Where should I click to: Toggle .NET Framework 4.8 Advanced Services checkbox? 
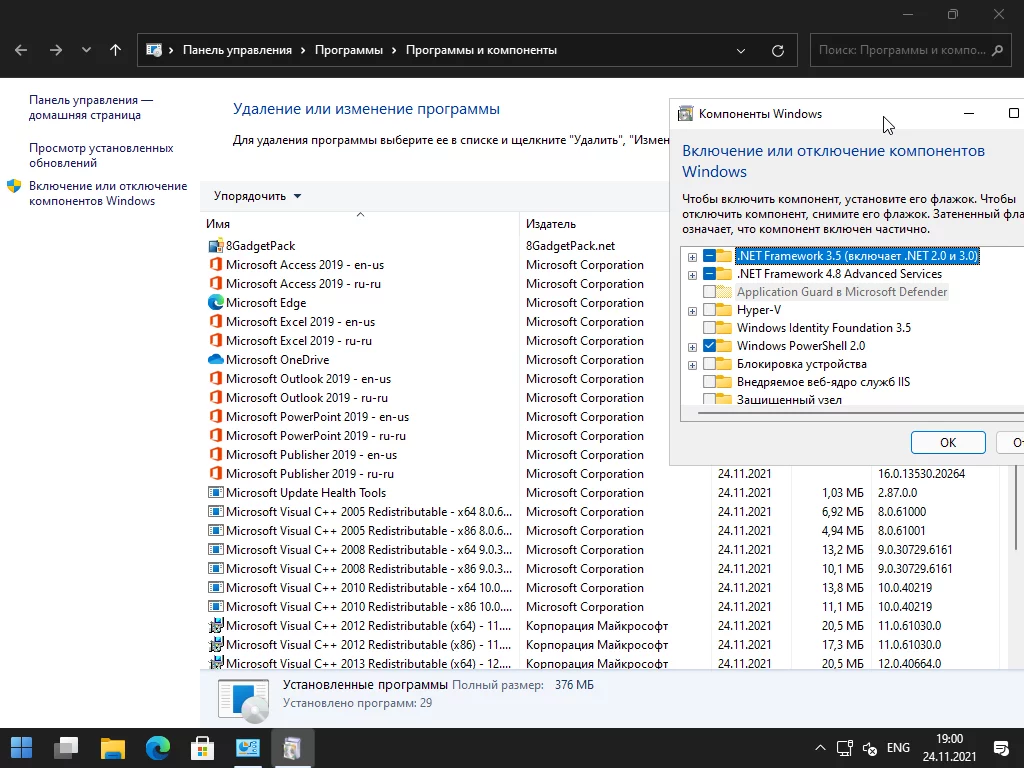(x=709, y=274)
